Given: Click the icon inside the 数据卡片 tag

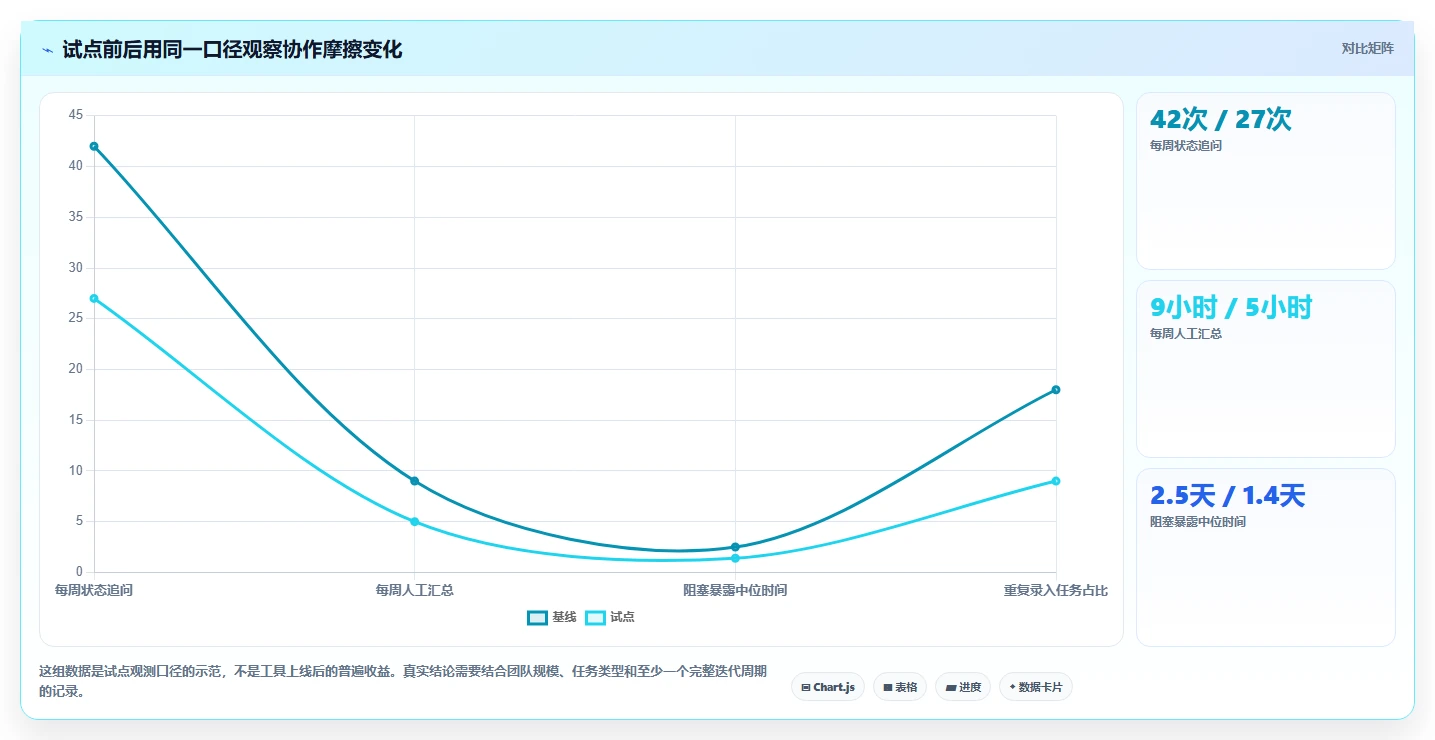Looking at the screenshot, I should 1013,687.
